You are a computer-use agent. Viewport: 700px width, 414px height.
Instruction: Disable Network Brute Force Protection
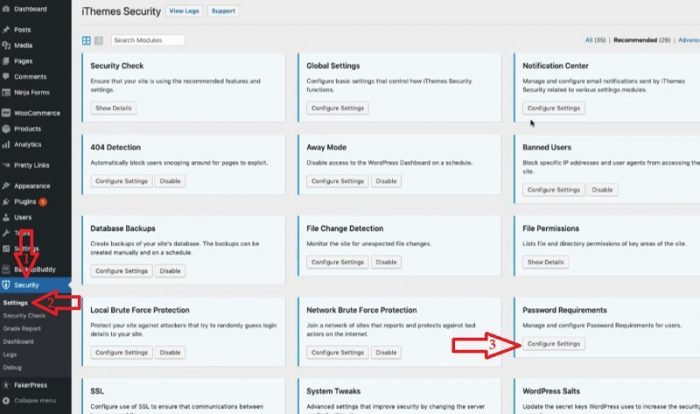click(386, 352)
